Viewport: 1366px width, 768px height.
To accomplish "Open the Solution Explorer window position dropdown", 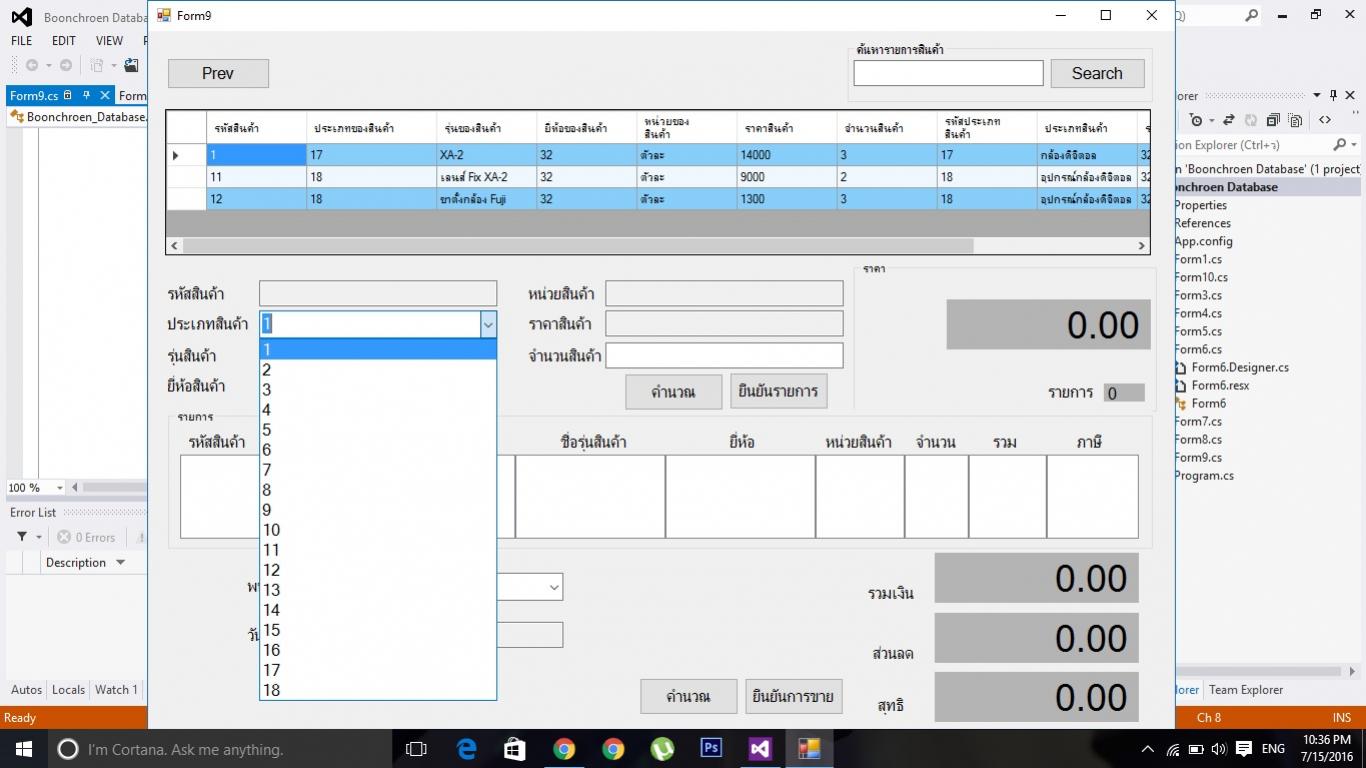I will pyautogui.click(x=1315, y=96).
